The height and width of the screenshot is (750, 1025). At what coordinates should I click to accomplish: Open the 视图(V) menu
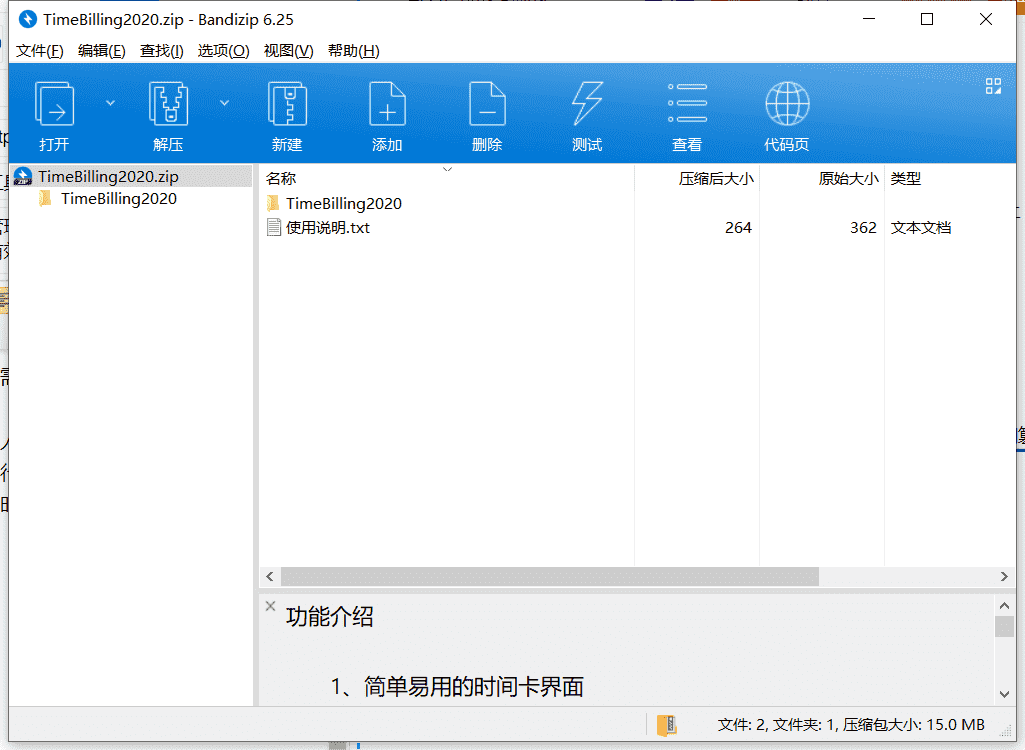point(288,51)
